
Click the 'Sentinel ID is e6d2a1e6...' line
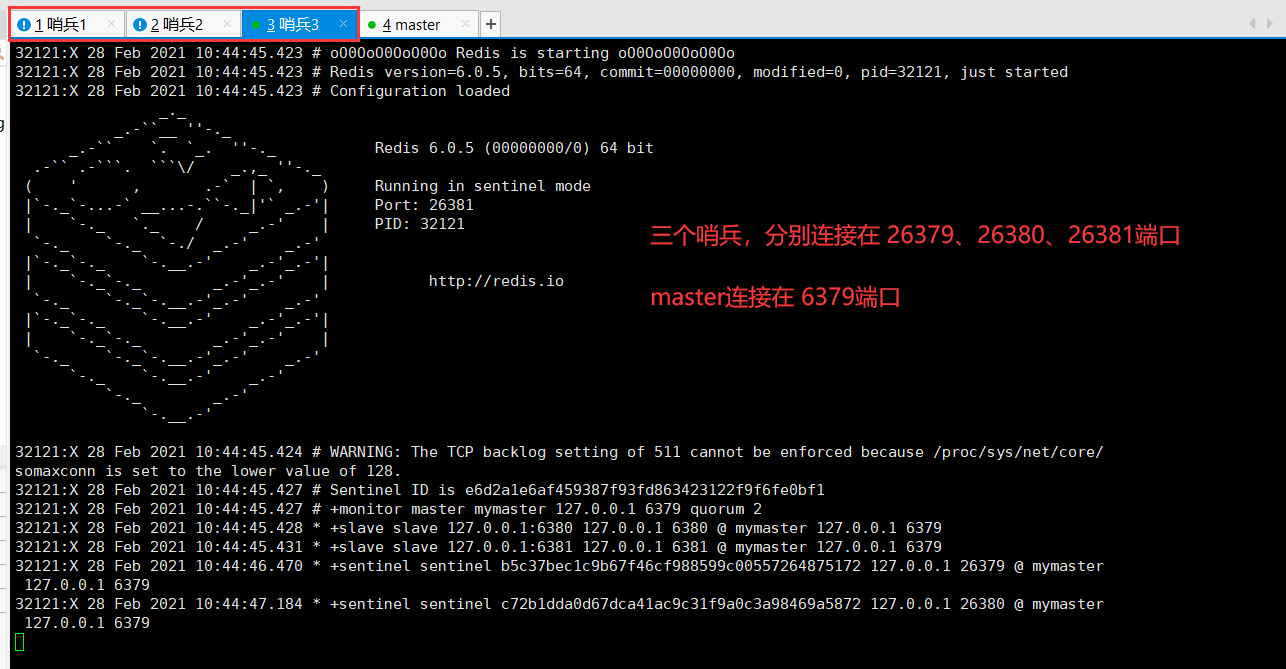point(419,490)
